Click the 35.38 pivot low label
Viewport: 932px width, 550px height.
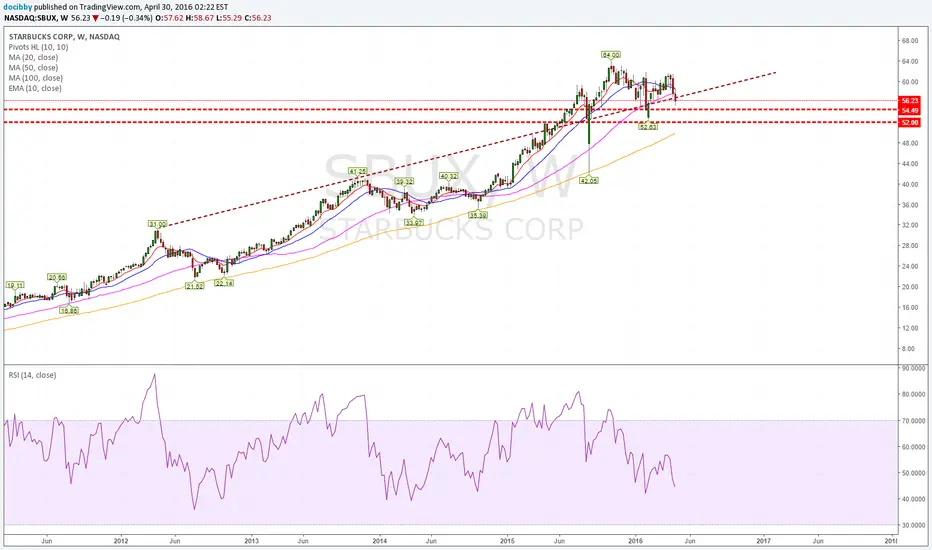click(x=478, y=215)
